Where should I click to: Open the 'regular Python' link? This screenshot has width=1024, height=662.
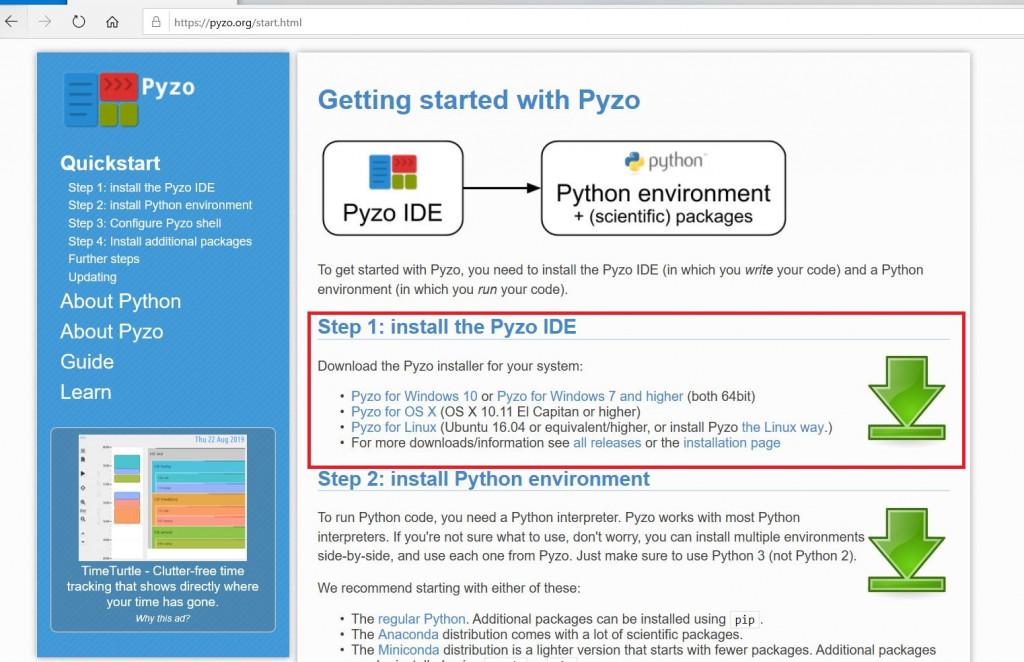421,619
